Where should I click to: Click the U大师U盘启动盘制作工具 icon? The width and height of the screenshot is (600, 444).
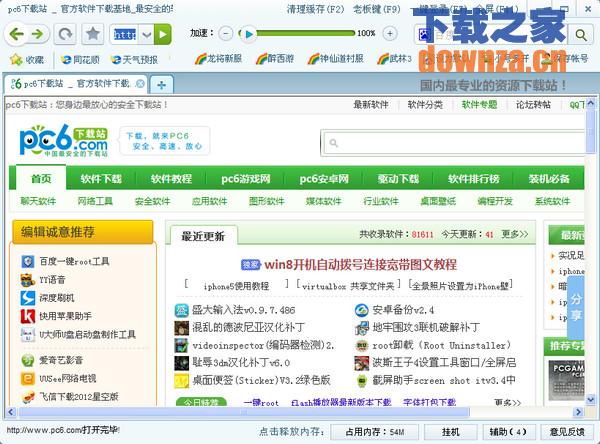click(28, 335)
